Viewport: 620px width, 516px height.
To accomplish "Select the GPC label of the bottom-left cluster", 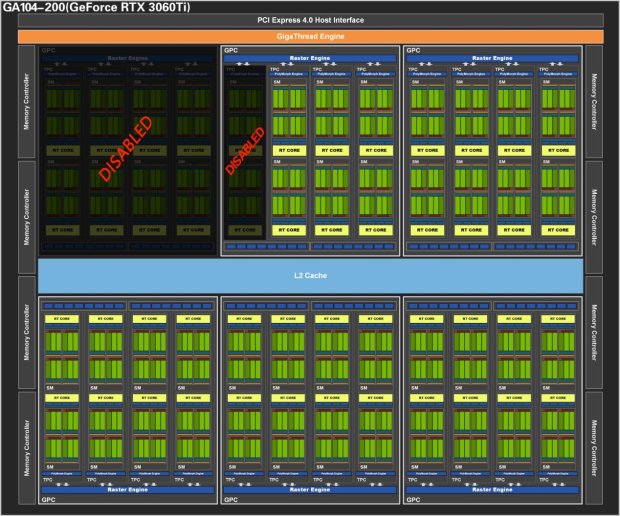I will 49,500.
